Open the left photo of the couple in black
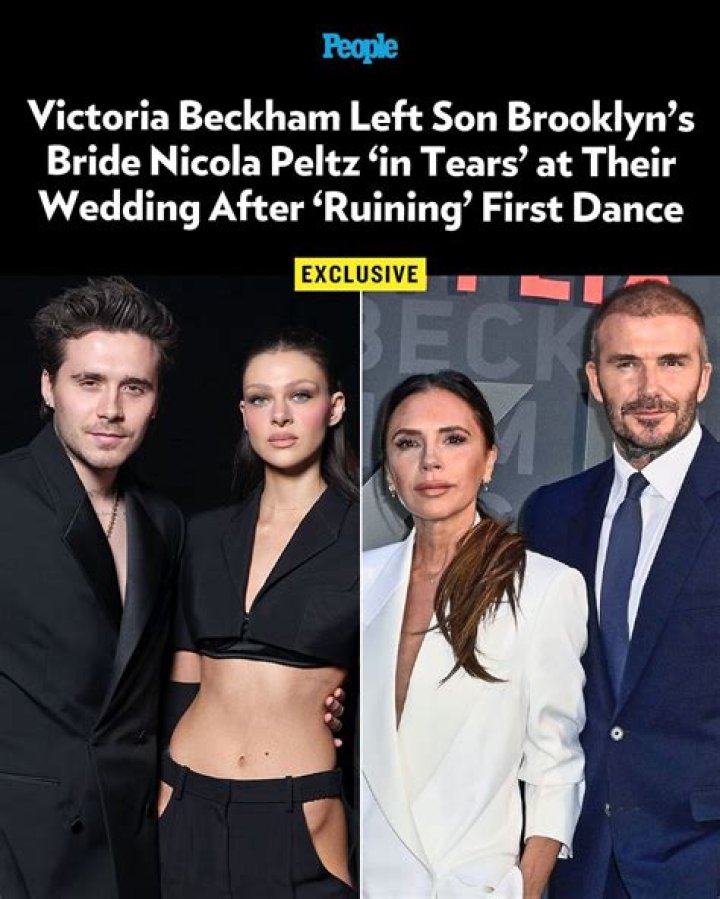The width and height of the screenshot is (720, 899). click(179, 587)
